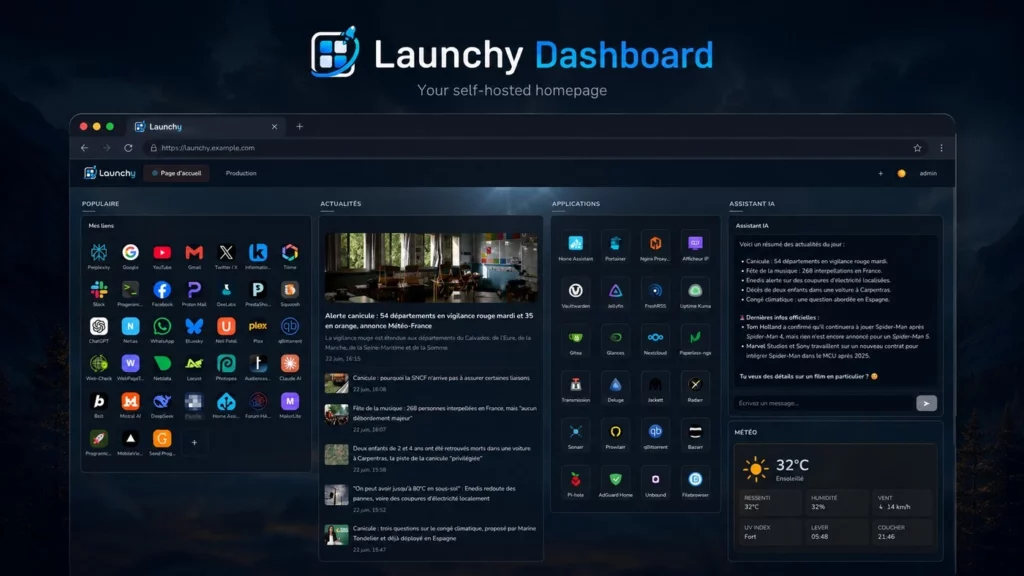This screenshot has width=1024, height=576.
Task: Open the browser's three-dot menu
Action: point(941,148)
